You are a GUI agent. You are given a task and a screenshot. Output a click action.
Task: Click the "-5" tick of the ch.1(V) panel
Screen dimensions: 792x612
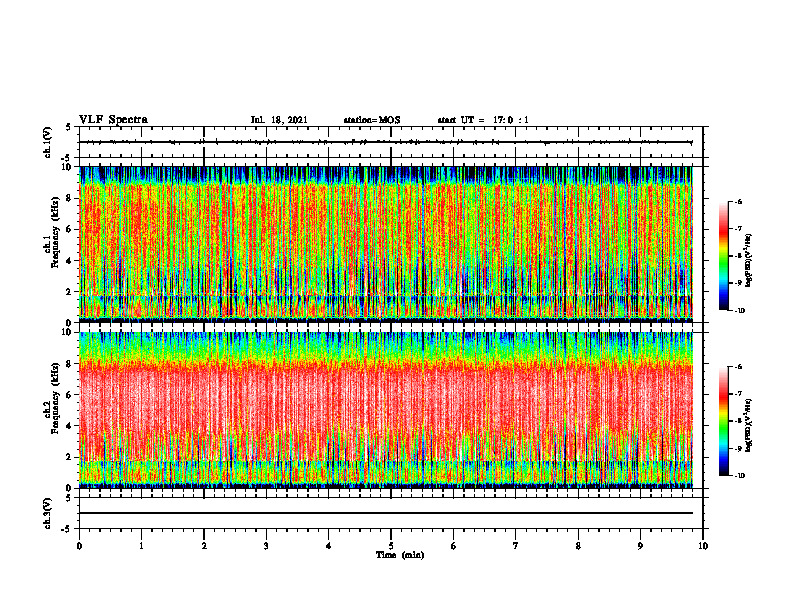68,158
